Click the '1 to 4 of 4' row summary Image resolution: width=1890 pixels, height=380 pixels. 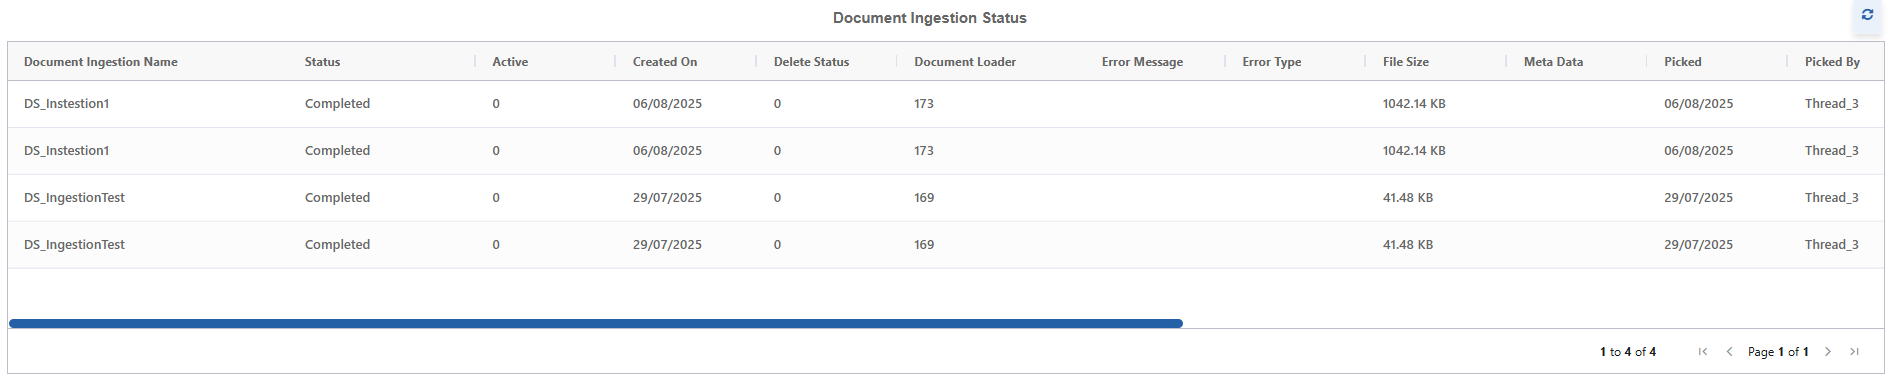[x=1628, y=352]
